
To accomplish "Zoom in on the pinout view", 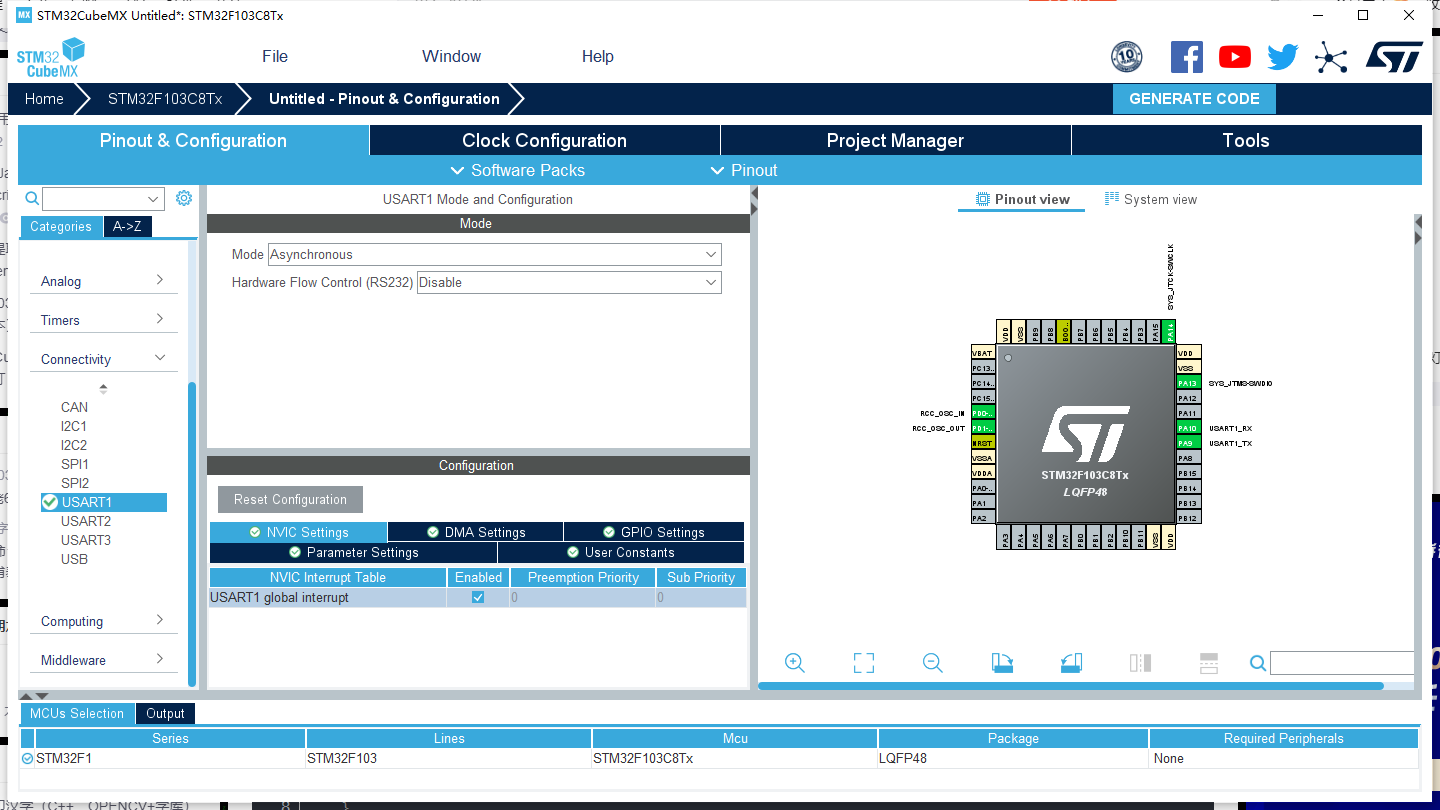I will click(x=795, y=662).
